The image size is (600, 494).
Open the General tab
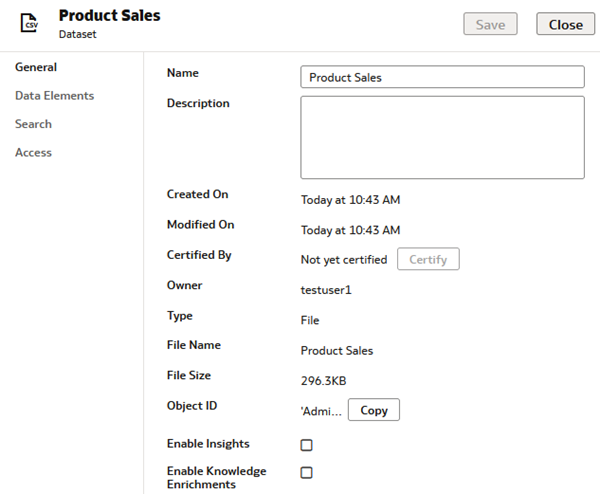coord(36,67)
